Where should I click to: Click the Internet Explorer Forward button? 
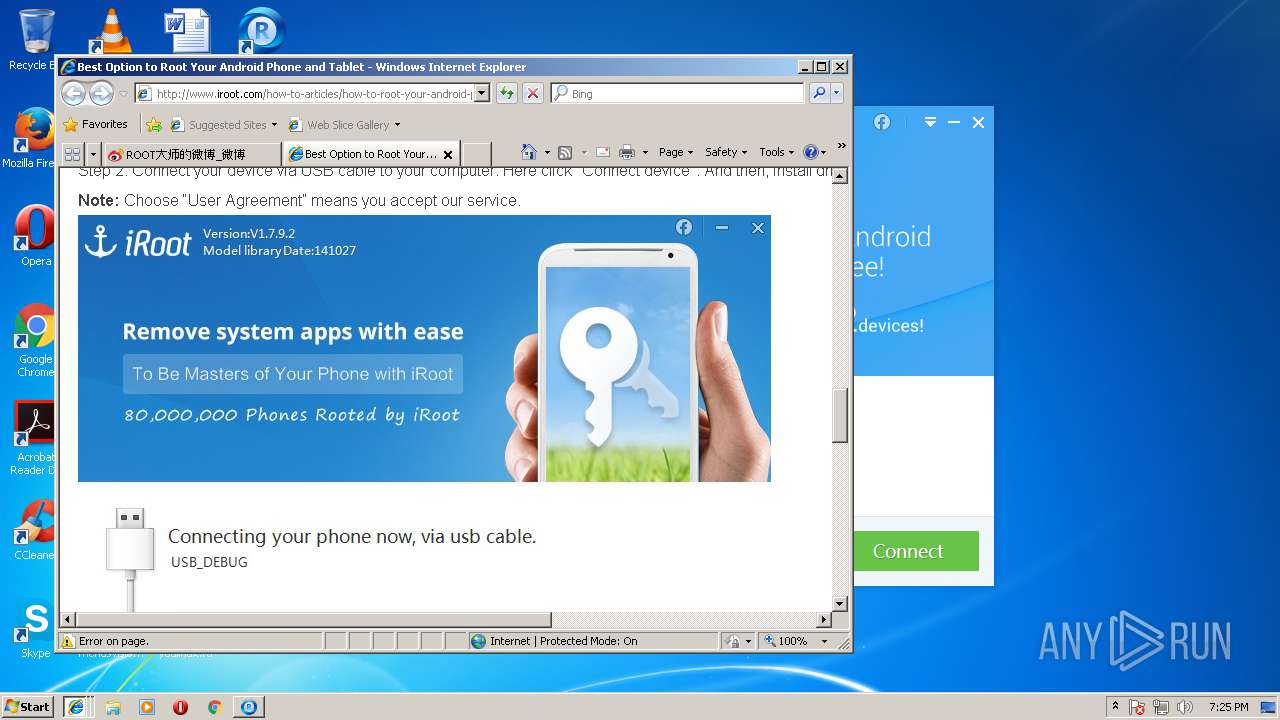click(x=101, y=93)
